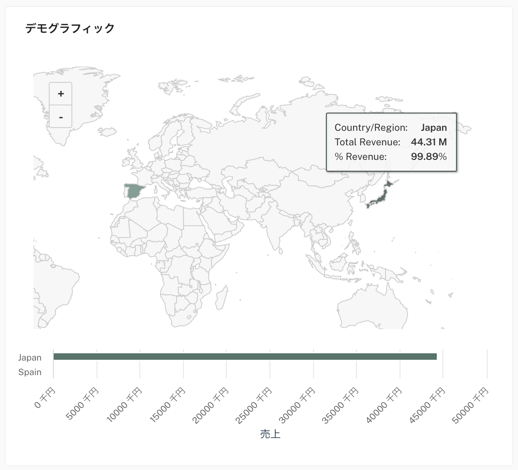The image size is (518, 470).
Task: Click the Japan label in bar chart
Action: point(30,358)
